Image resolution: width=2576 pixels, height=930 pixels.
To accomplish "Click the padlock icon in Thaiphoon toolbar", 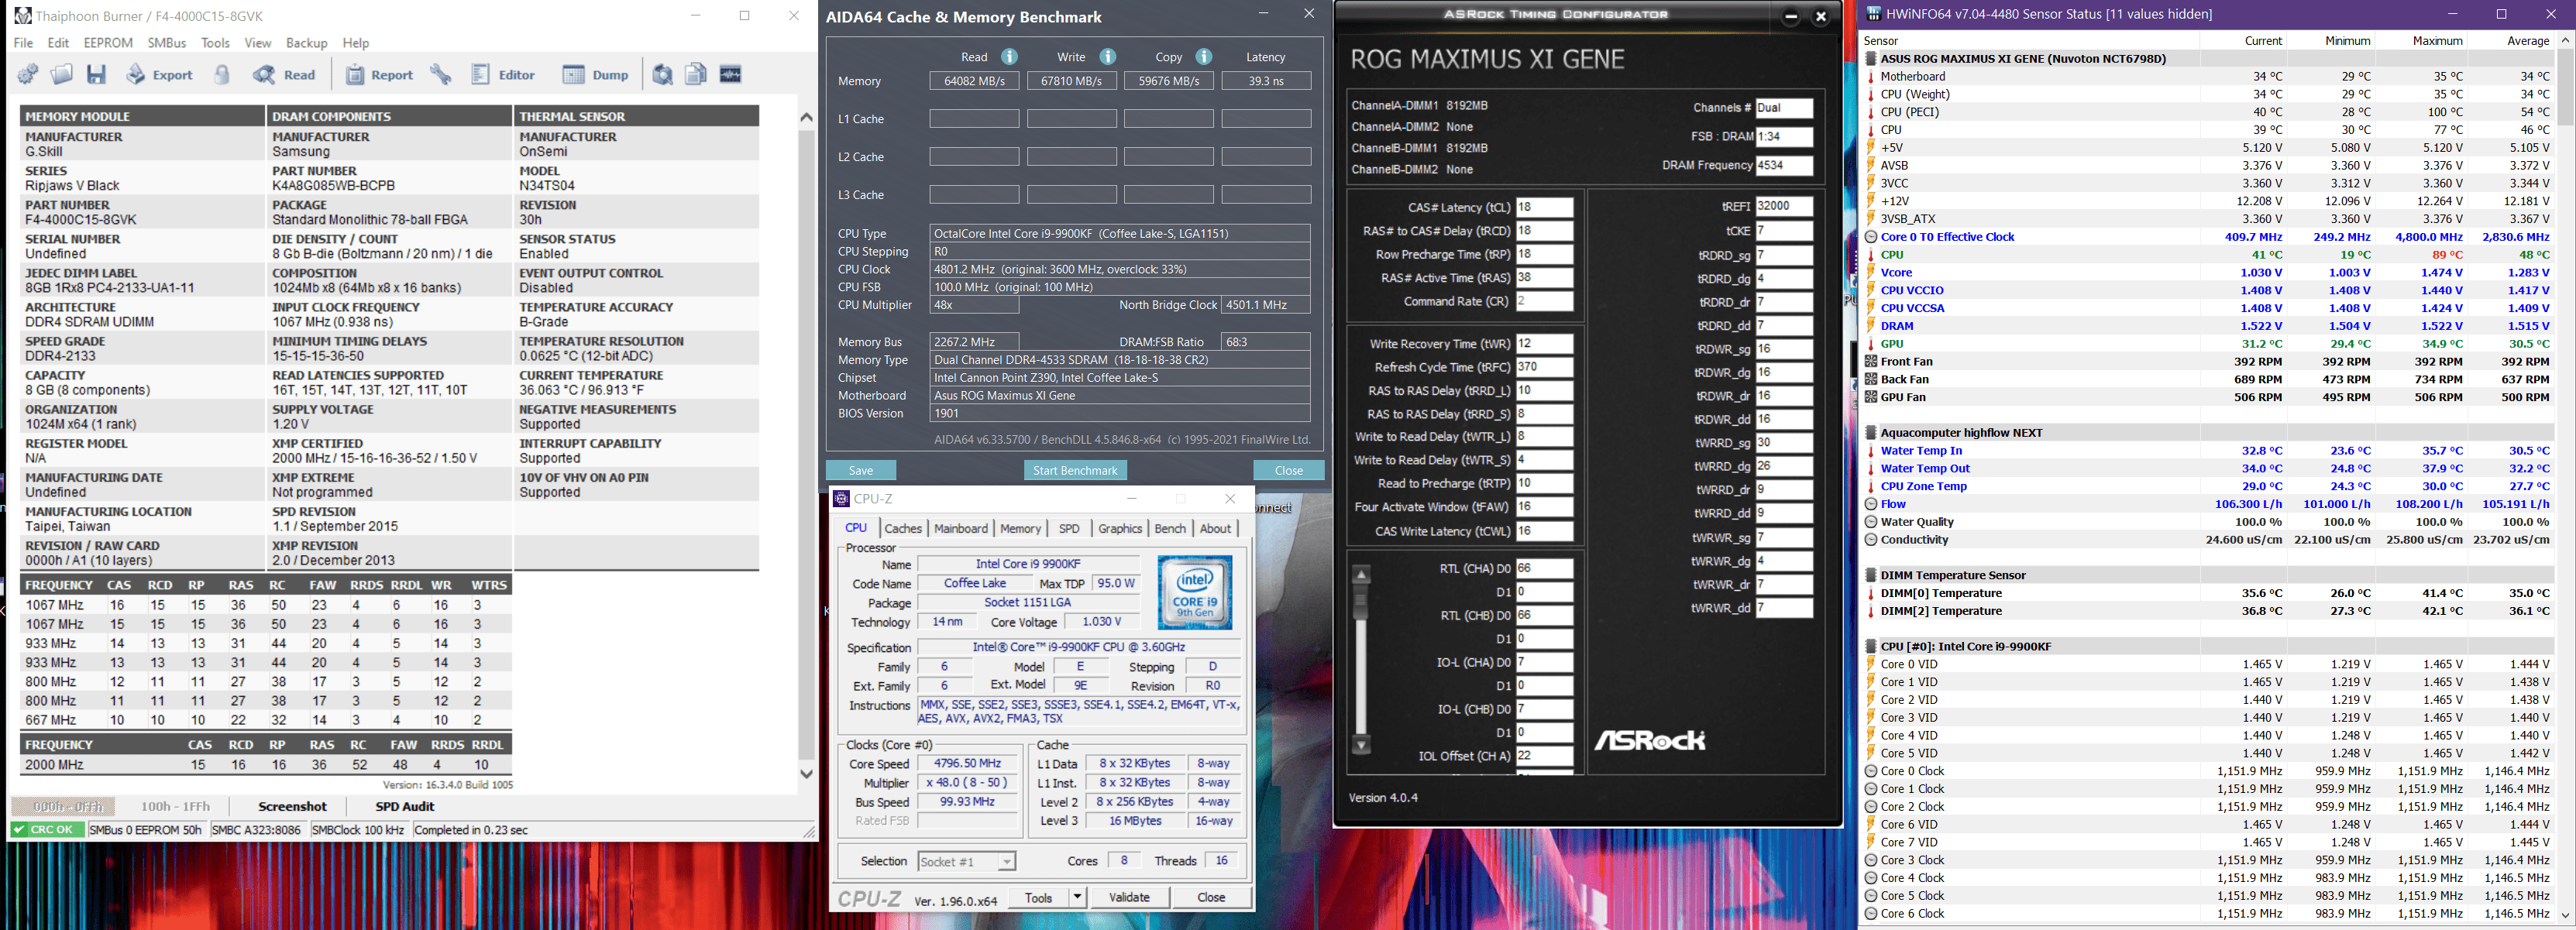I will 222,75.
